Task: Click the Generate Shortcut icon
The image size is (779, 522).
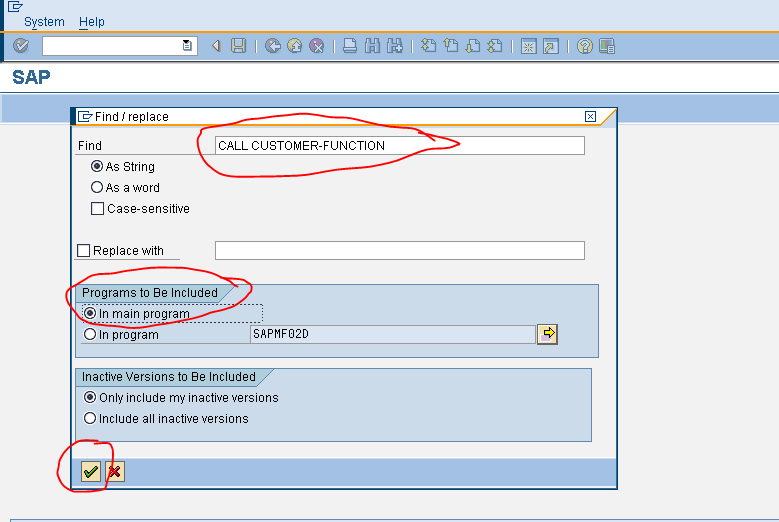Action: 550,46
